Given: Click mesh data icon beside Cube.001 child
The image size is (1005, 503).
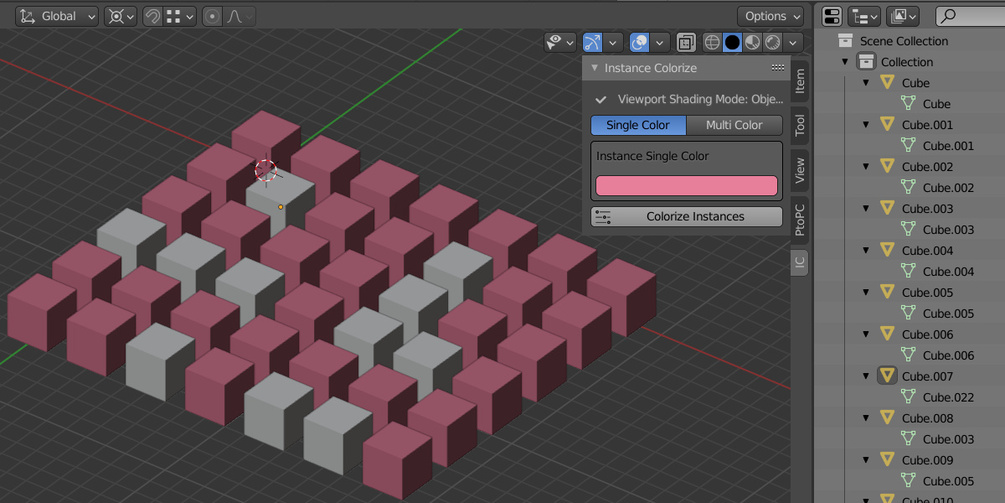Looking at the screenshot, I should click(908, 145).
